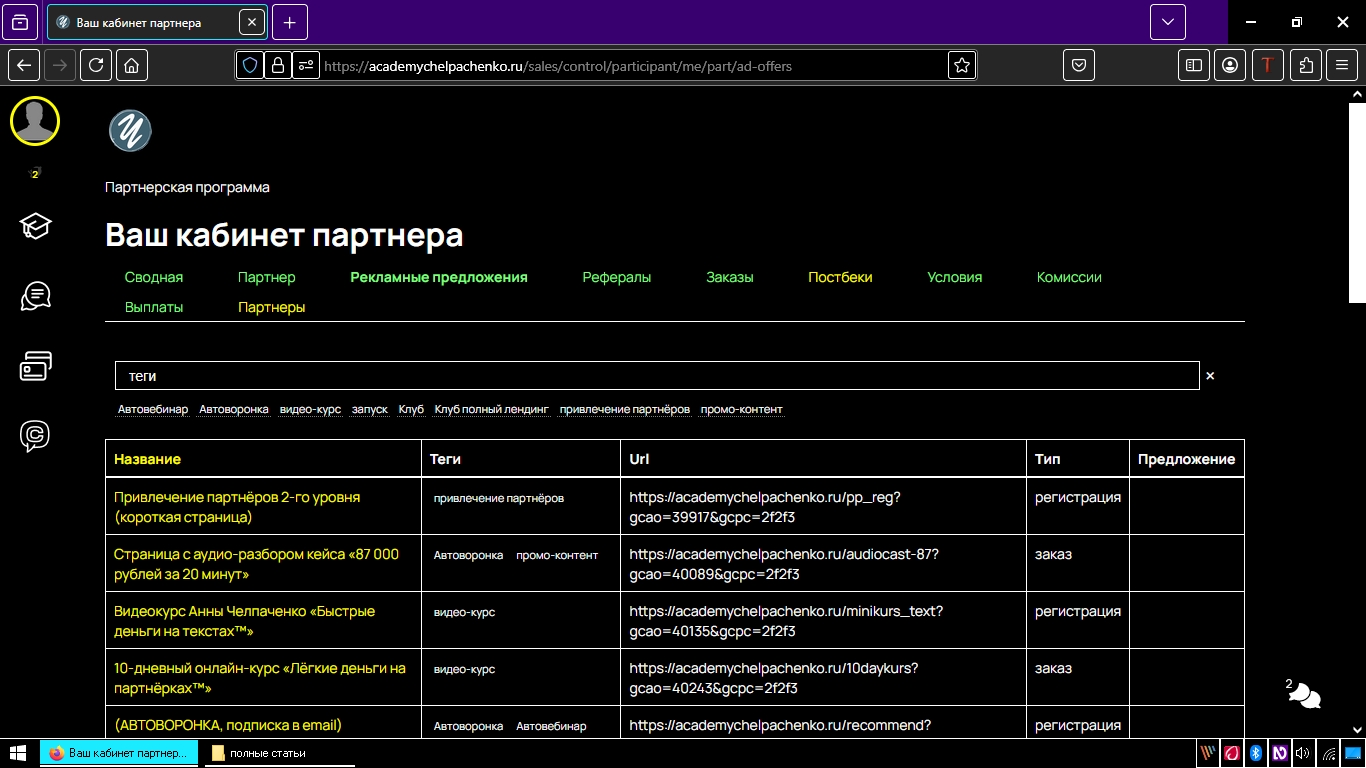Open offer 'Видеокурс Анны Челпаченко'

(x=245, y=621)
